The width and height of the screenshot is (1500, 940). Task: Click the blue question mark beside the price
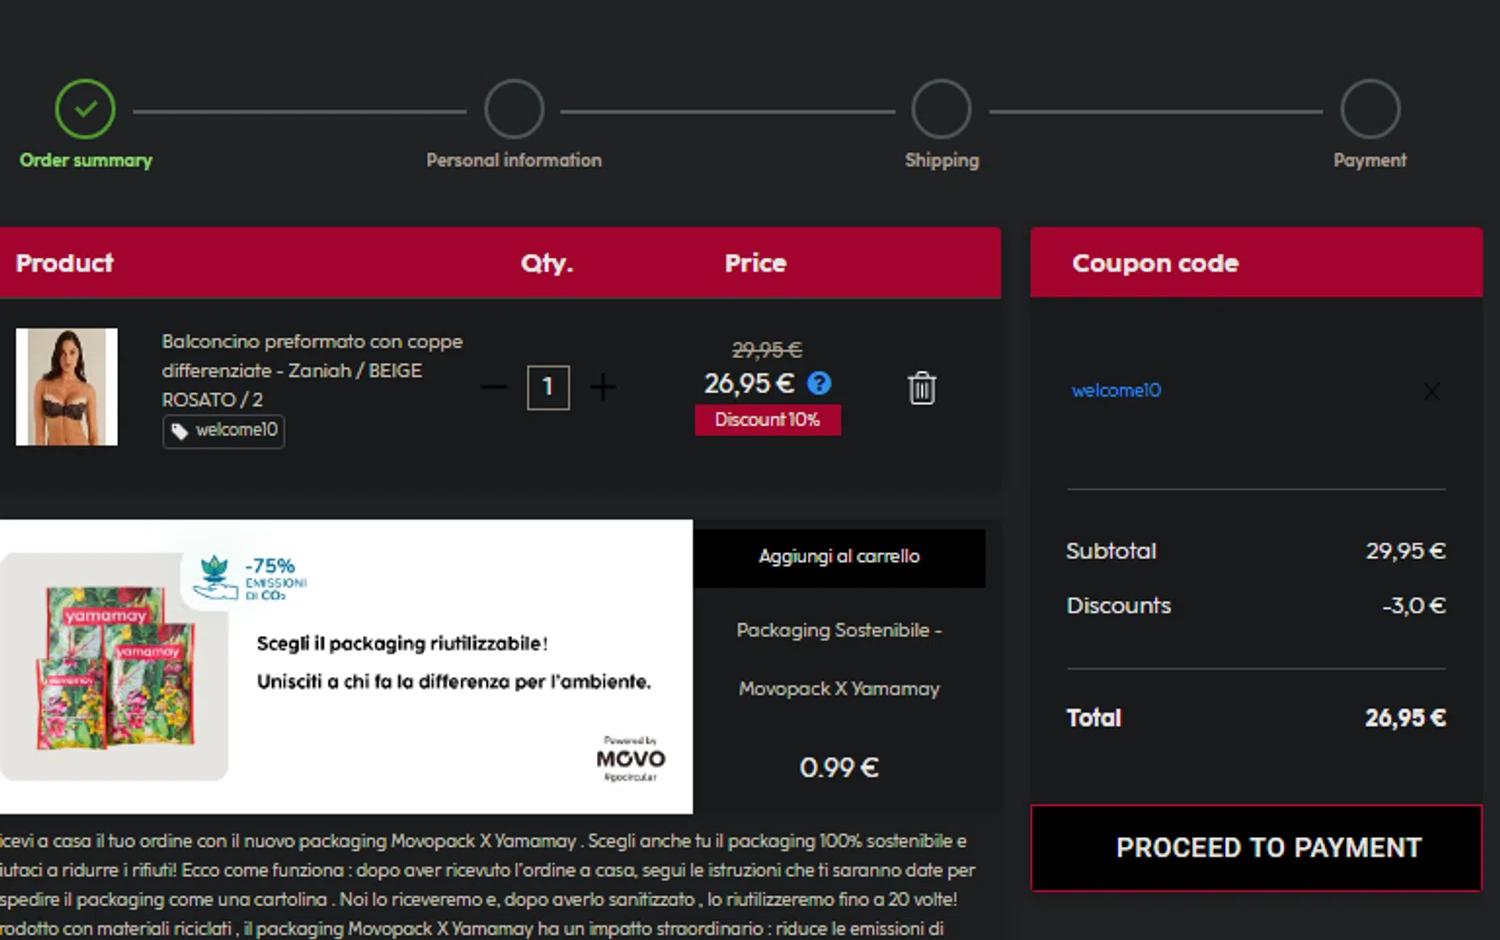[x=819, y=383]
